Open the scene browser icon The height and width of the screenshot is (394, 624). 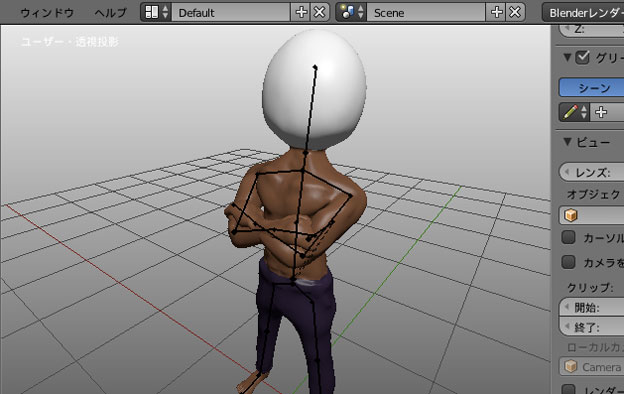pos(351,12)
